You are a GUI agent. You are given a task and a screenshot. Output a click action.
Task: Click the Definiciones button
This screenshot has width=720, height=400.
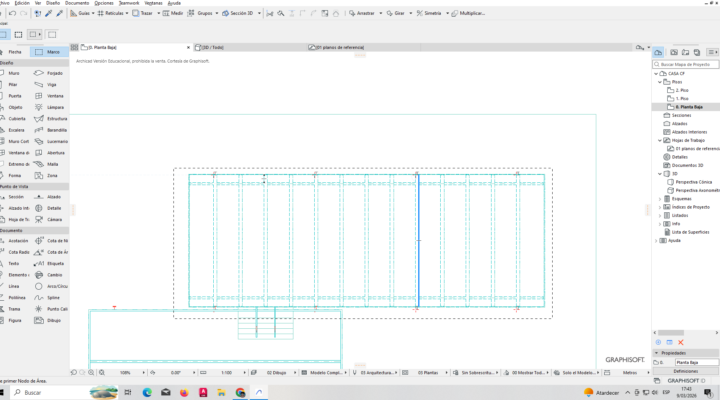pos(685,371)
